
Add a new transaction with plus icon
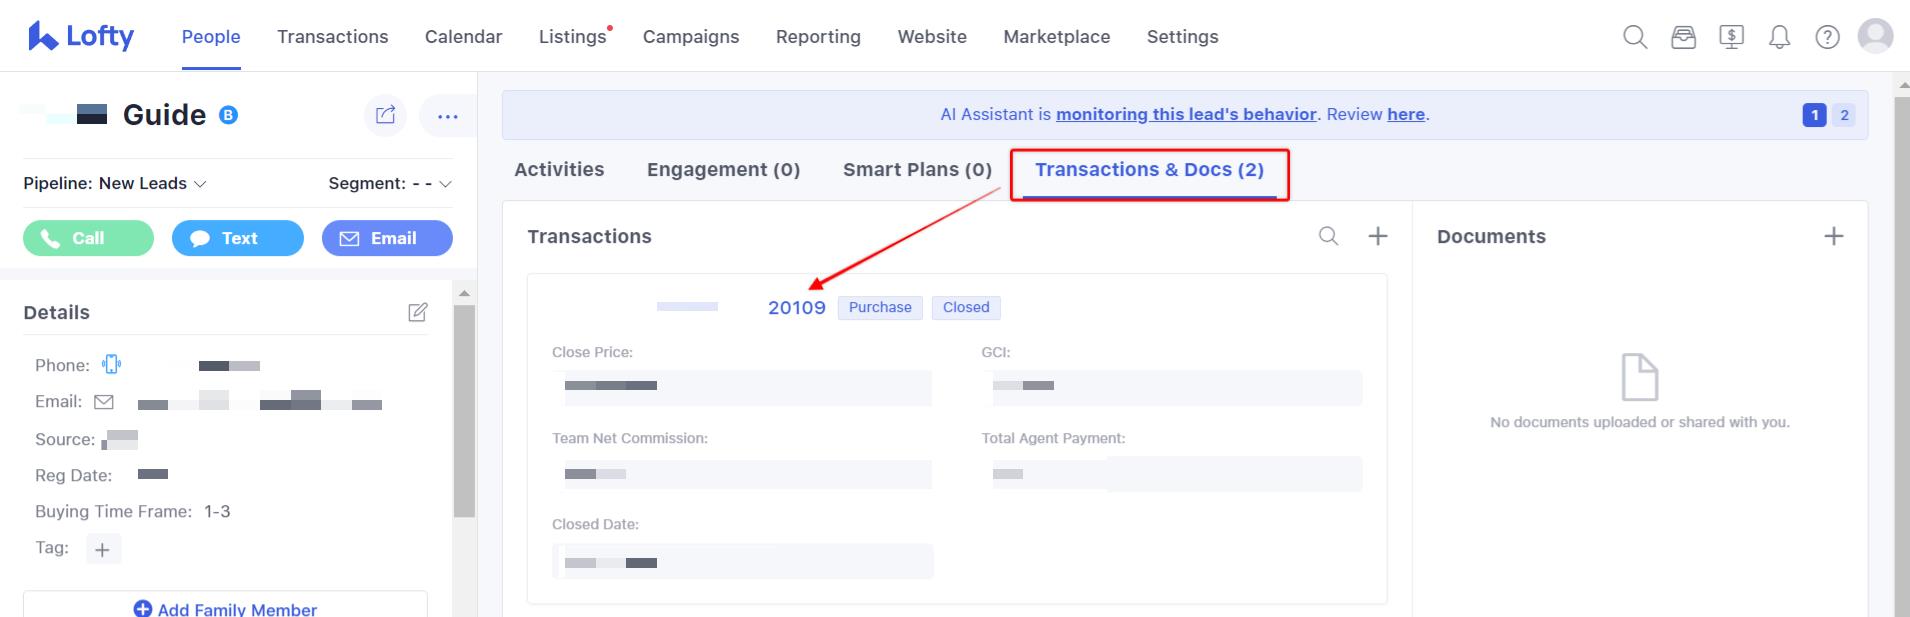tap(1378, 236)
